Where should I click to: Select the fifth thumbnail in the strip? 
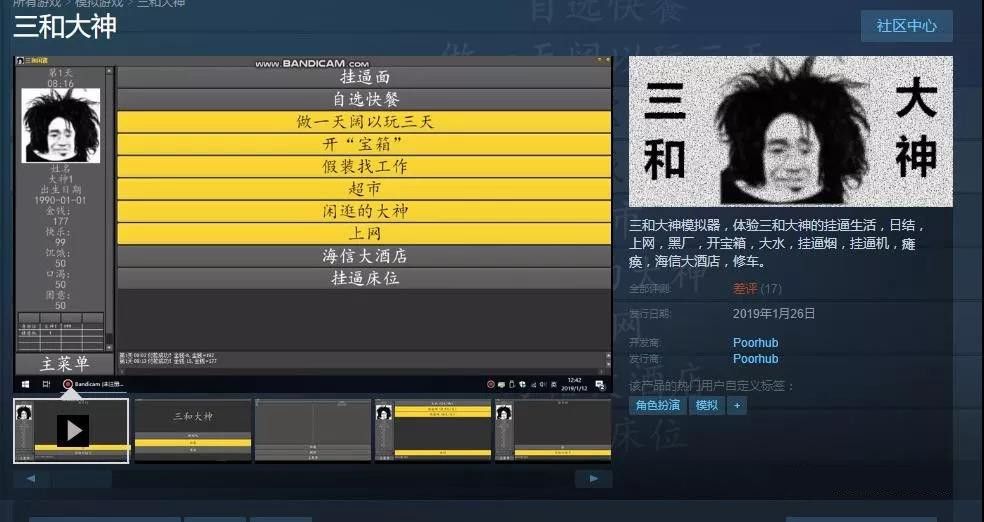553,431
